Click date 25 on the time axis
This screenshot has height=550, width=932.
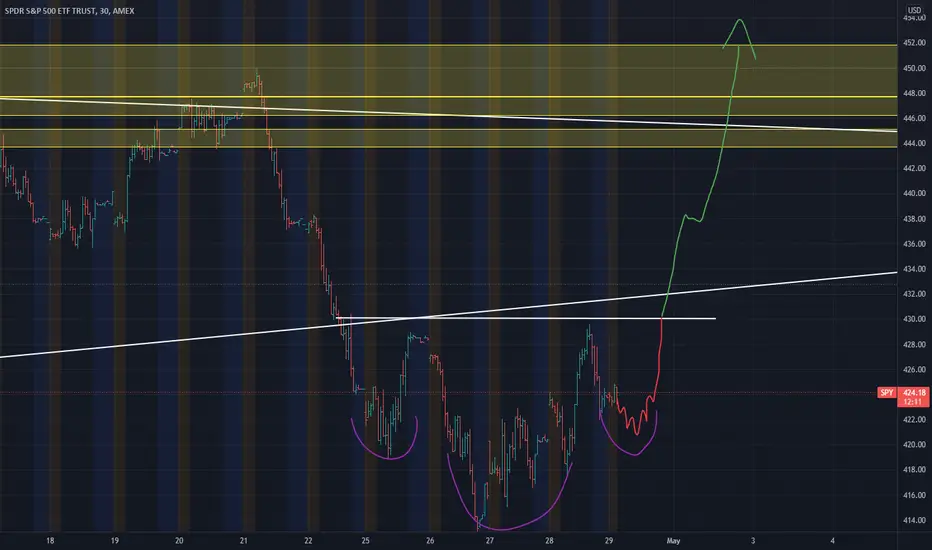coord(366,540)
